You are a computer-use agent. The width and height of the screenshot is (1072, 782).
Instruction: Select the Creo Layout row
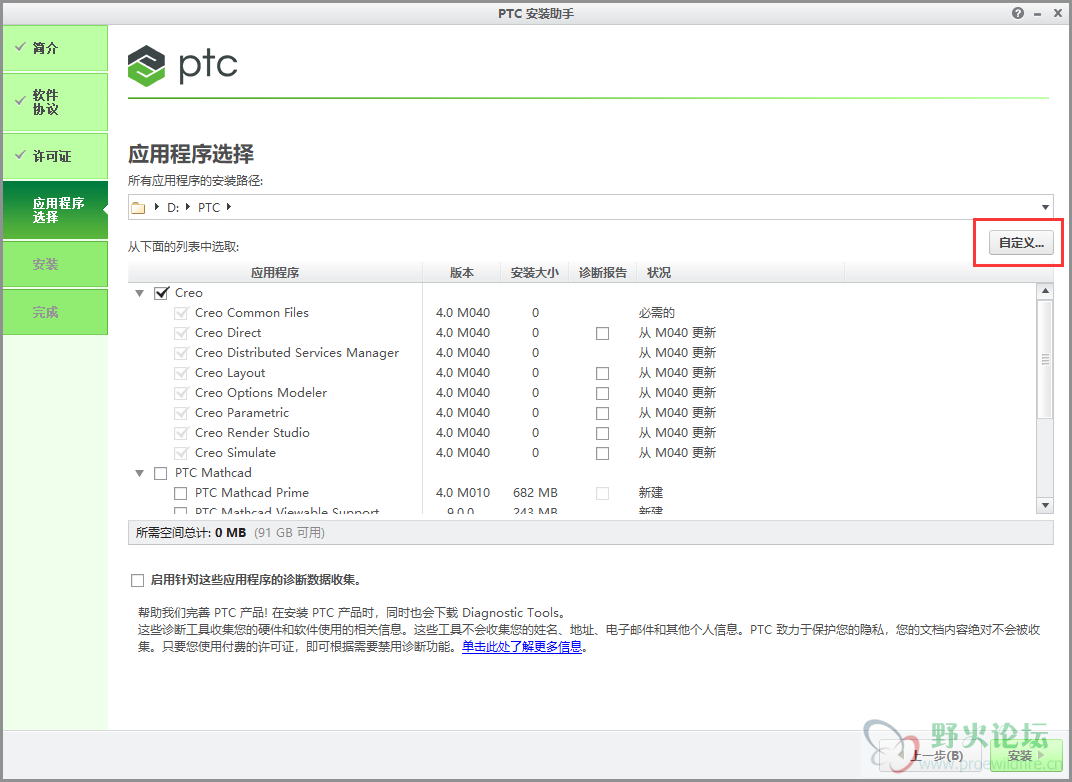click(x=582, y=373)
